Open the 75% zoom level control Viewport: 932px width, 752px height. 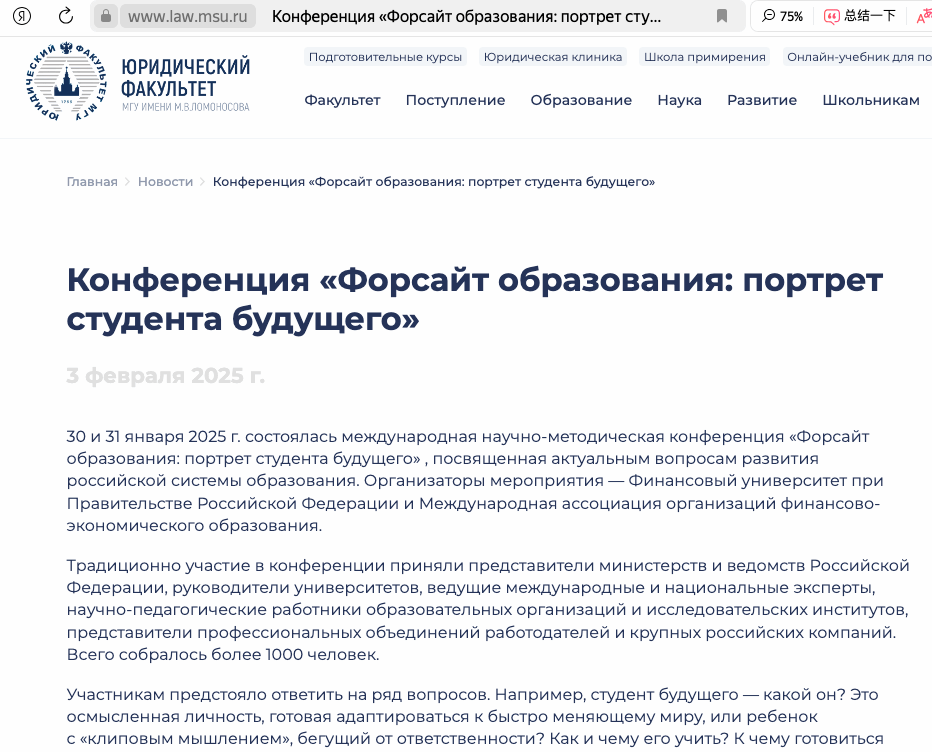click(x=782, y=16)
